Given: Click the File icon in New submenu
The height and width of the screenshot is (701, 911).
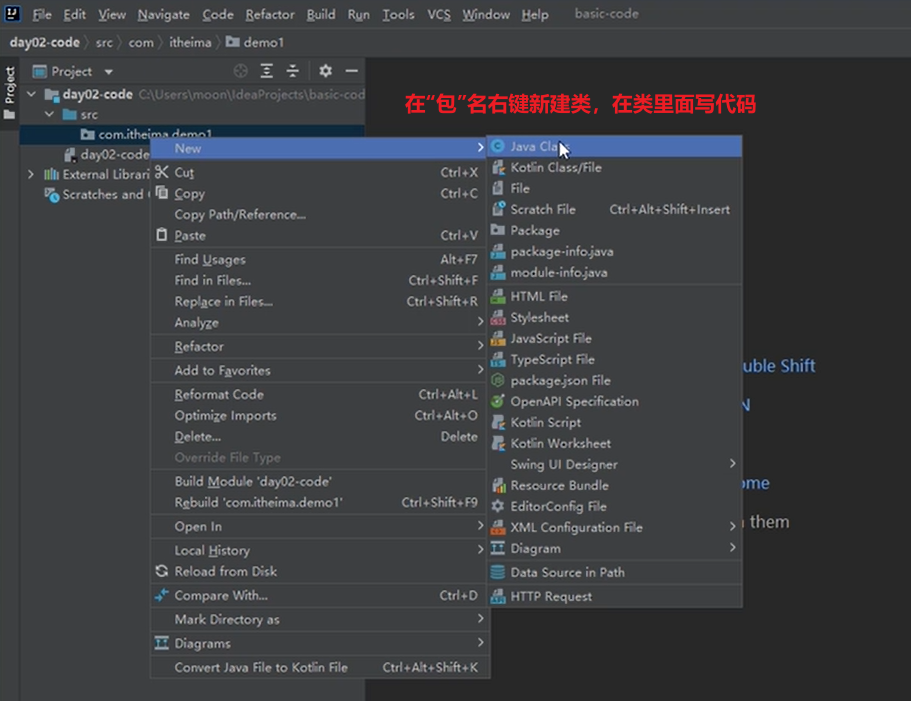Looking at the screenshot, I should [498, 189].
